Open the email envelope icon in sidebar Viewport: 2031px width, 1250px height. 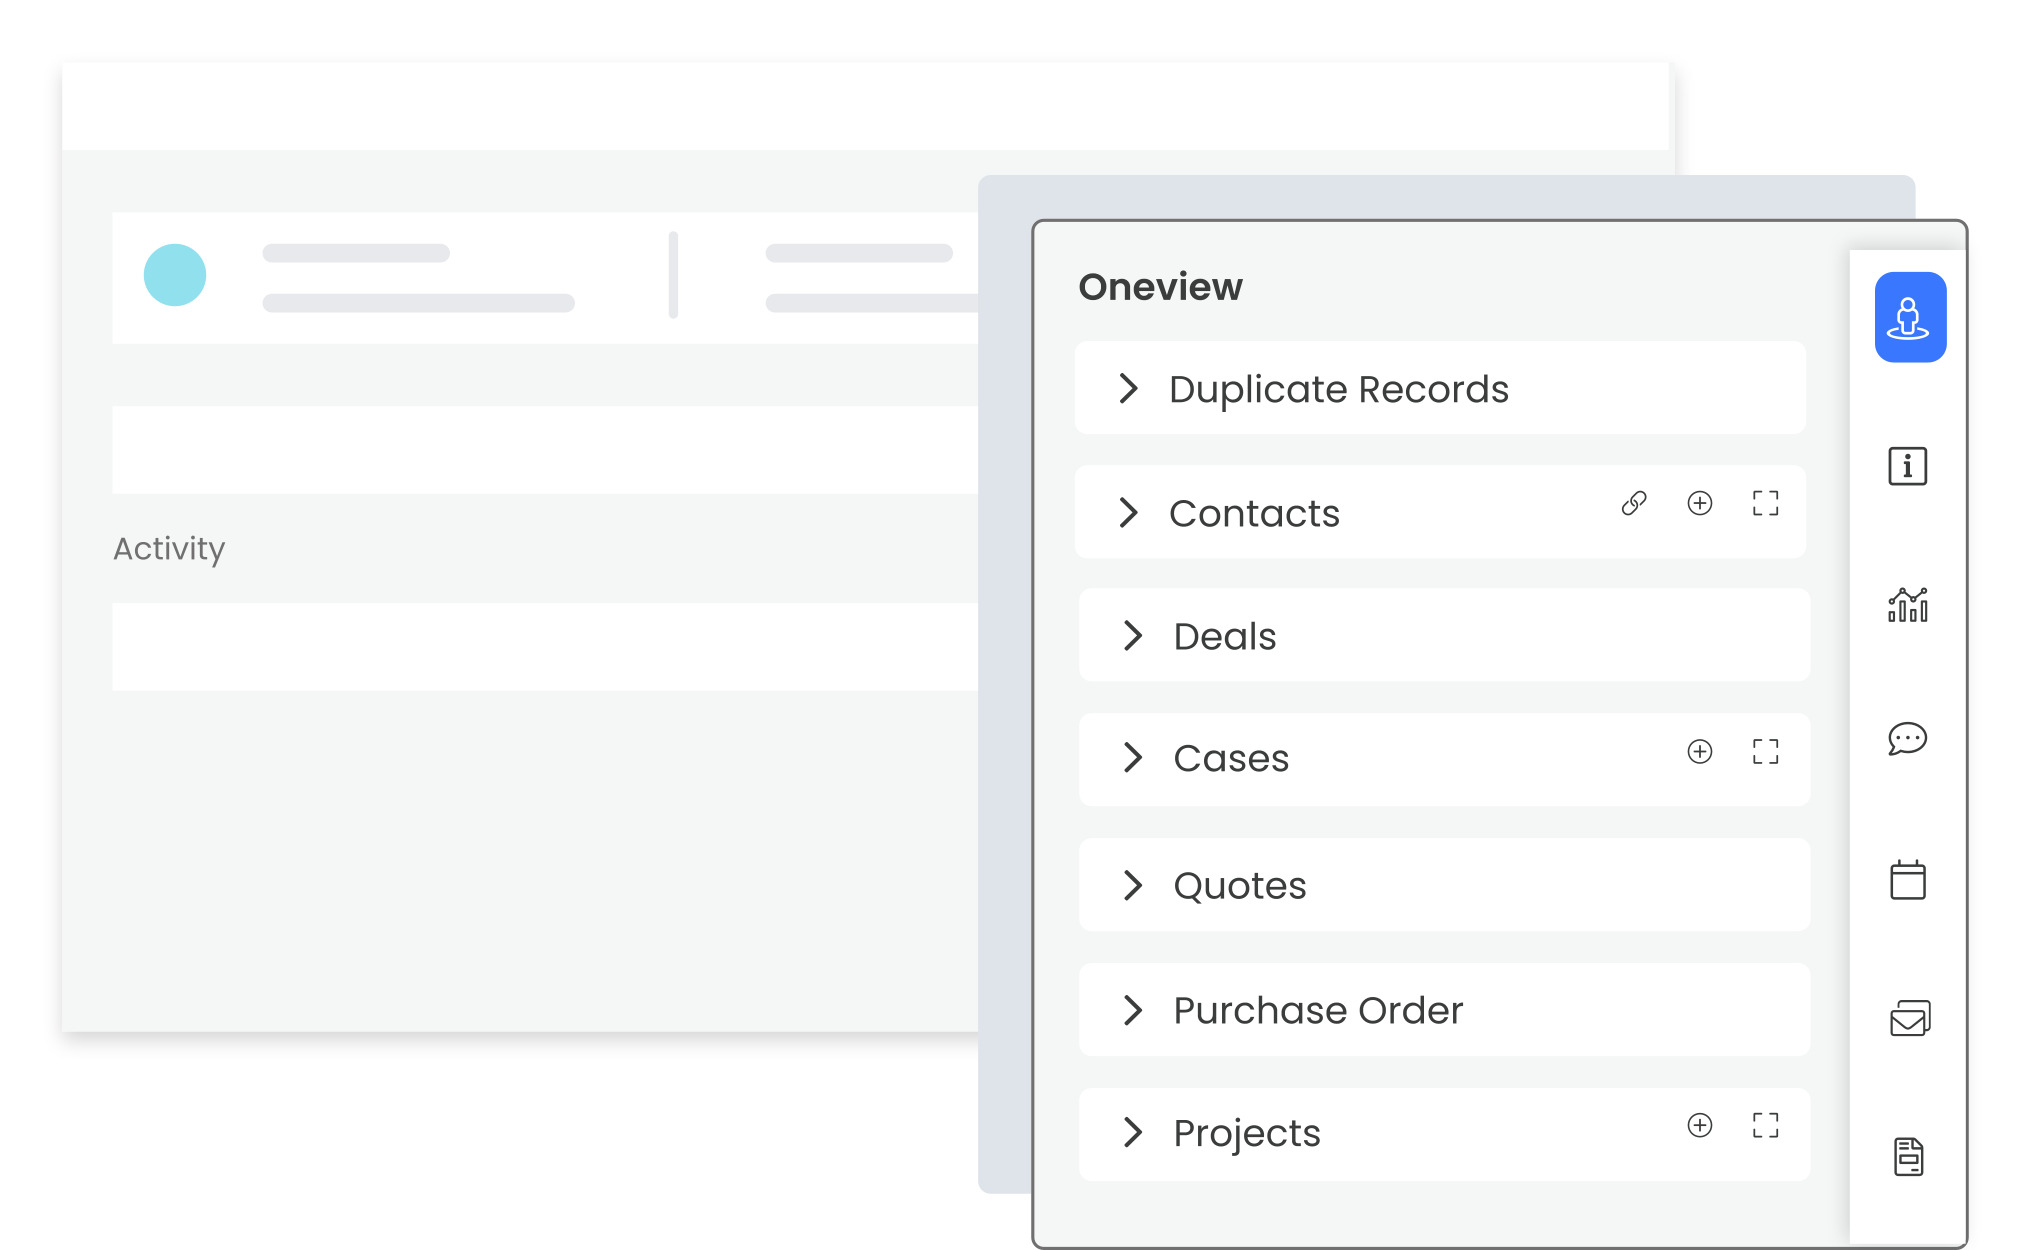click(1909, 1018)
